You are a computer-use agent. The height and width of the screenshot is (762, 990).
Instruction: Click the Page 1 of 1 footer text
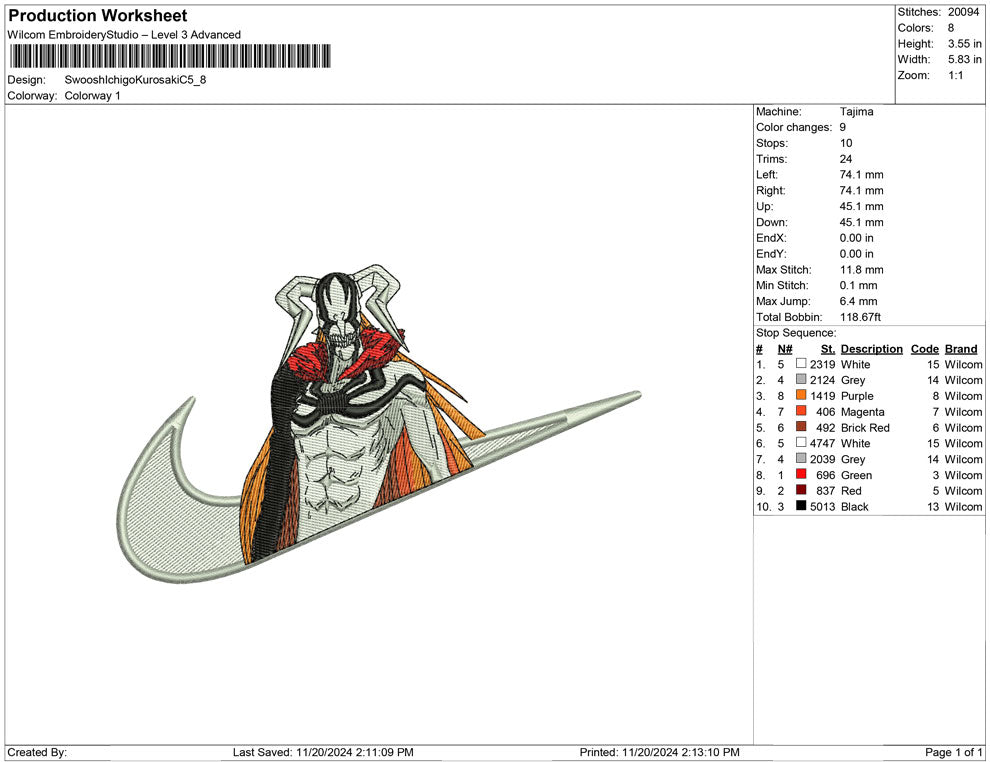click(x=954, y=752)
